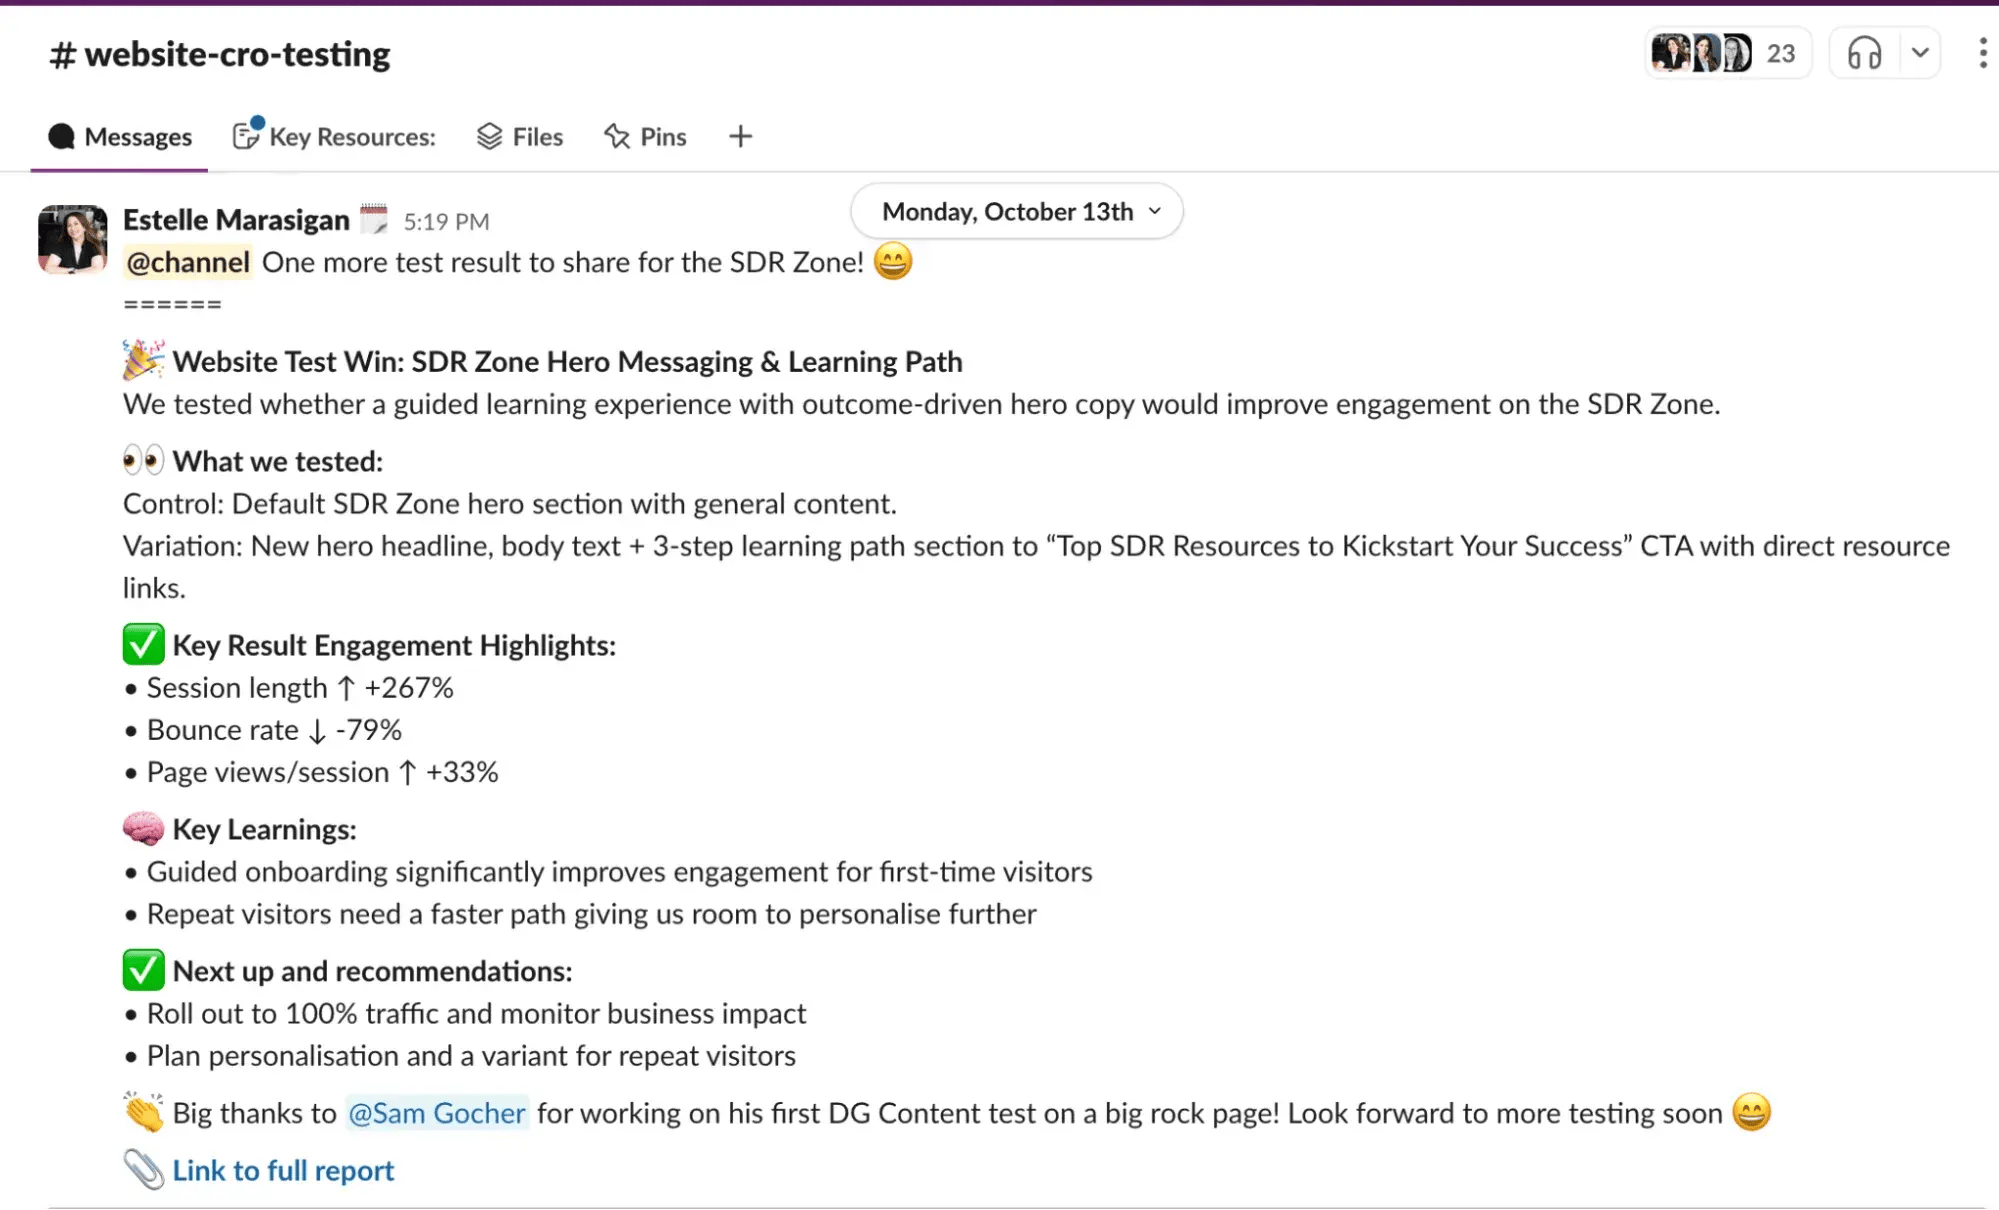
Task: Open Estelle Marasigan's profile avatar
Action: (x=71, y=240)
